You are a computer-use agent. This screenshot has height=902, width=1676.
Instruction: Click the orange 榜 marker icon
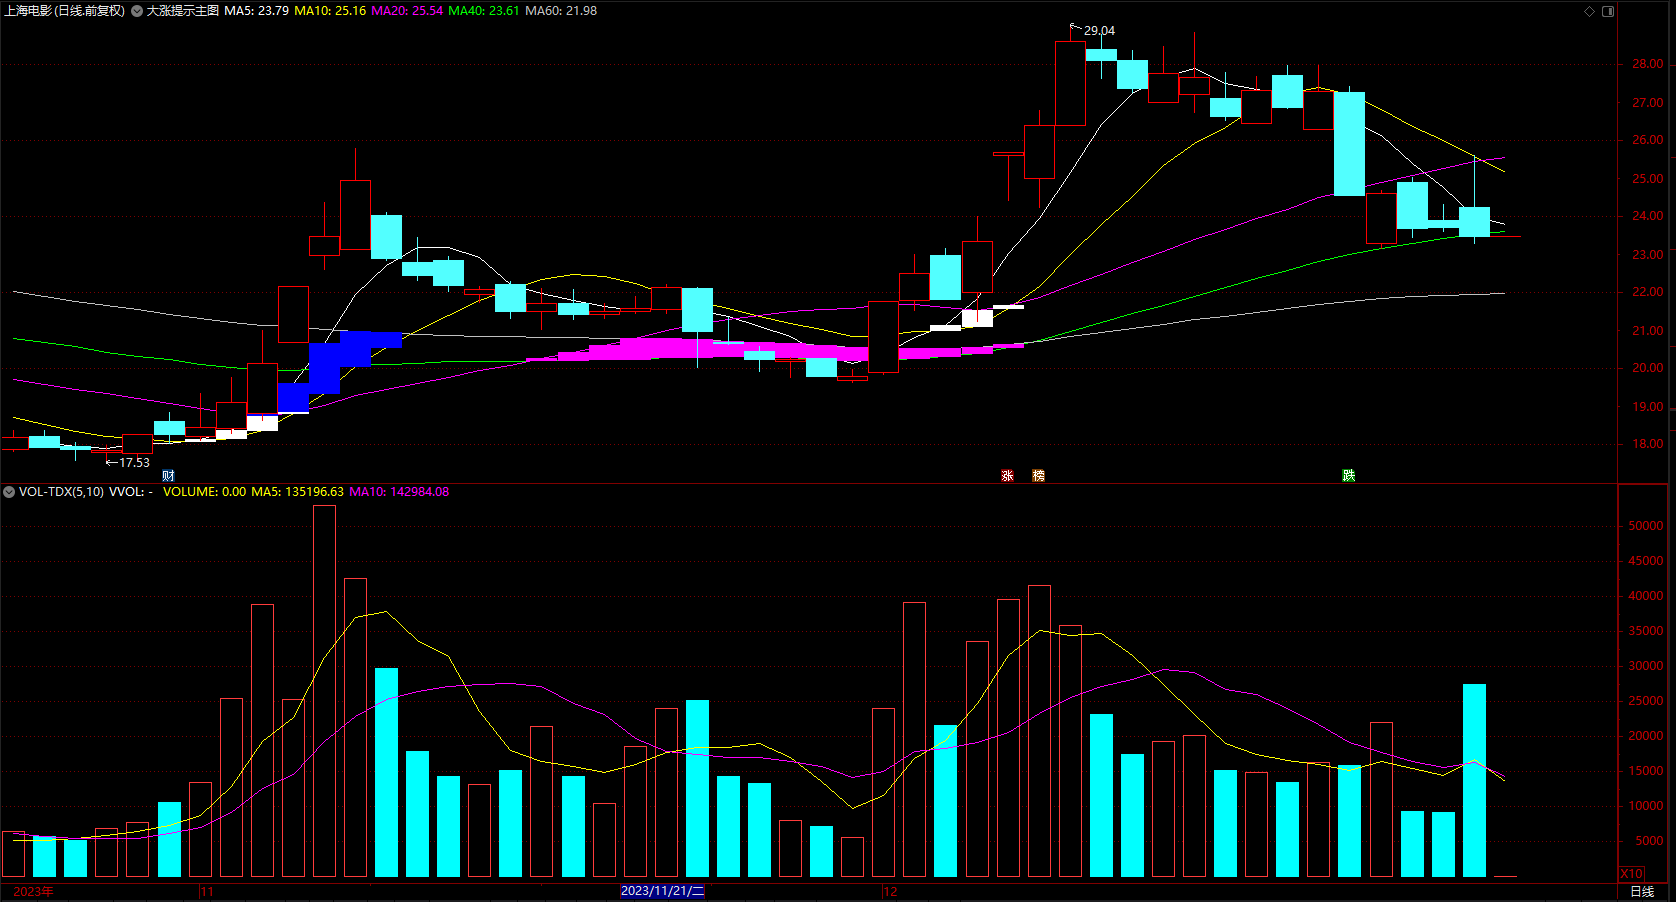1038,476
